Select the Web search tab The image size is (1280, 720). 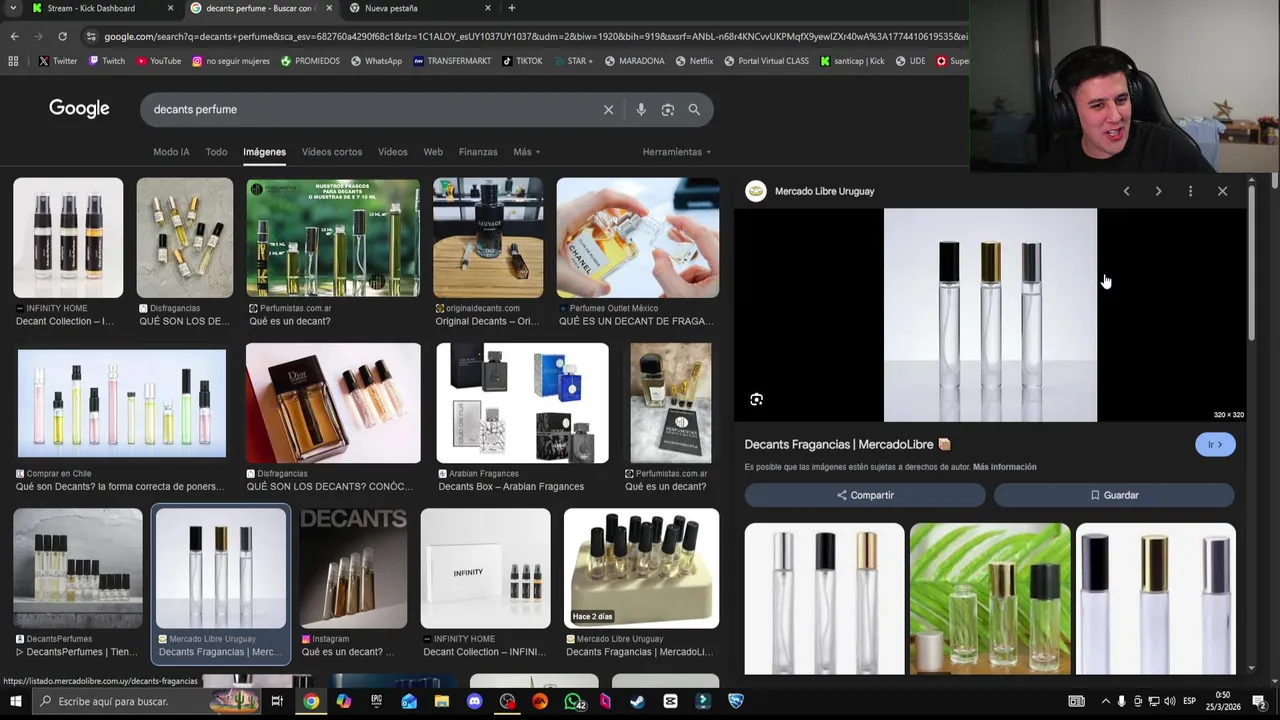433,152
